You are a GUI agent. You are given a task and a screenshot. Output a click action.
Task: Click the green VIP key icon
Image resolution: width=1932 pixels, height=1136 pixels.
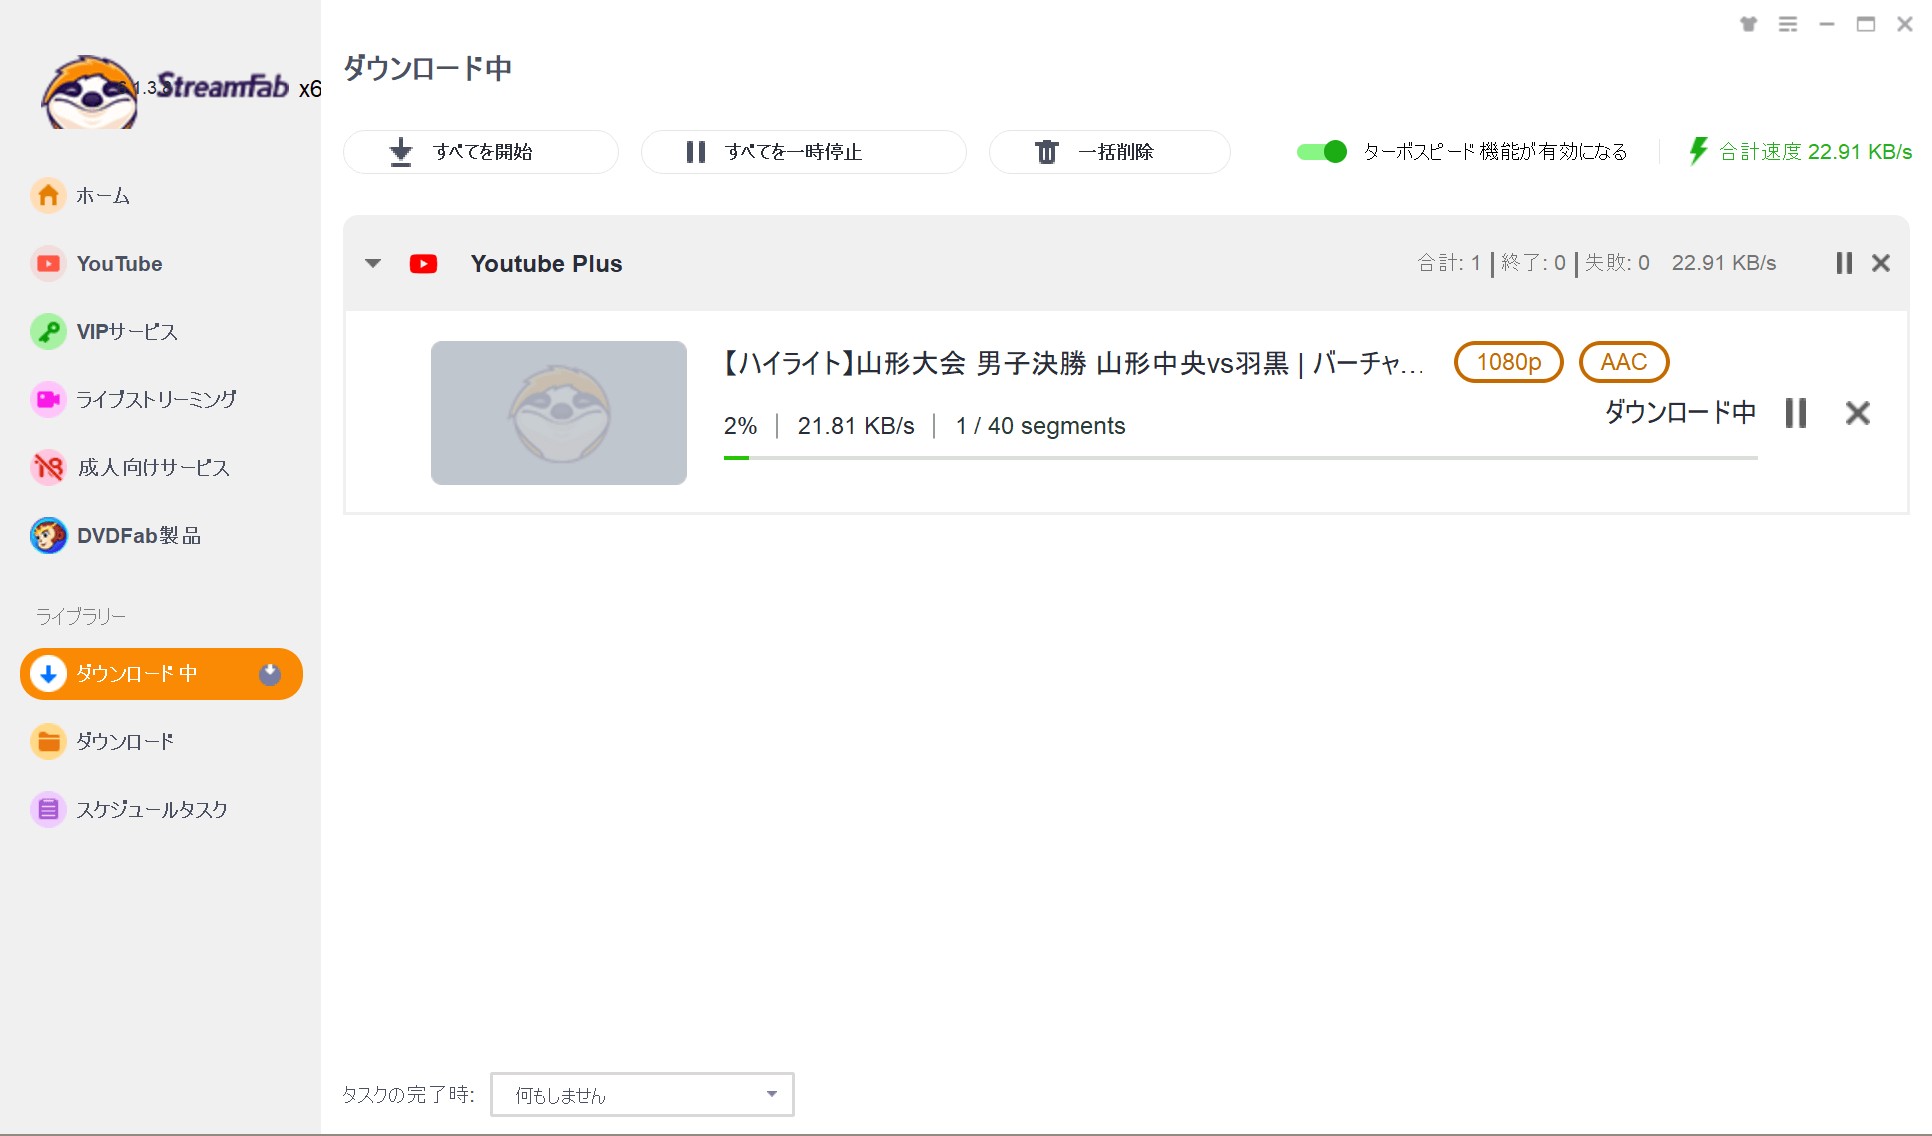pos(48,332)
